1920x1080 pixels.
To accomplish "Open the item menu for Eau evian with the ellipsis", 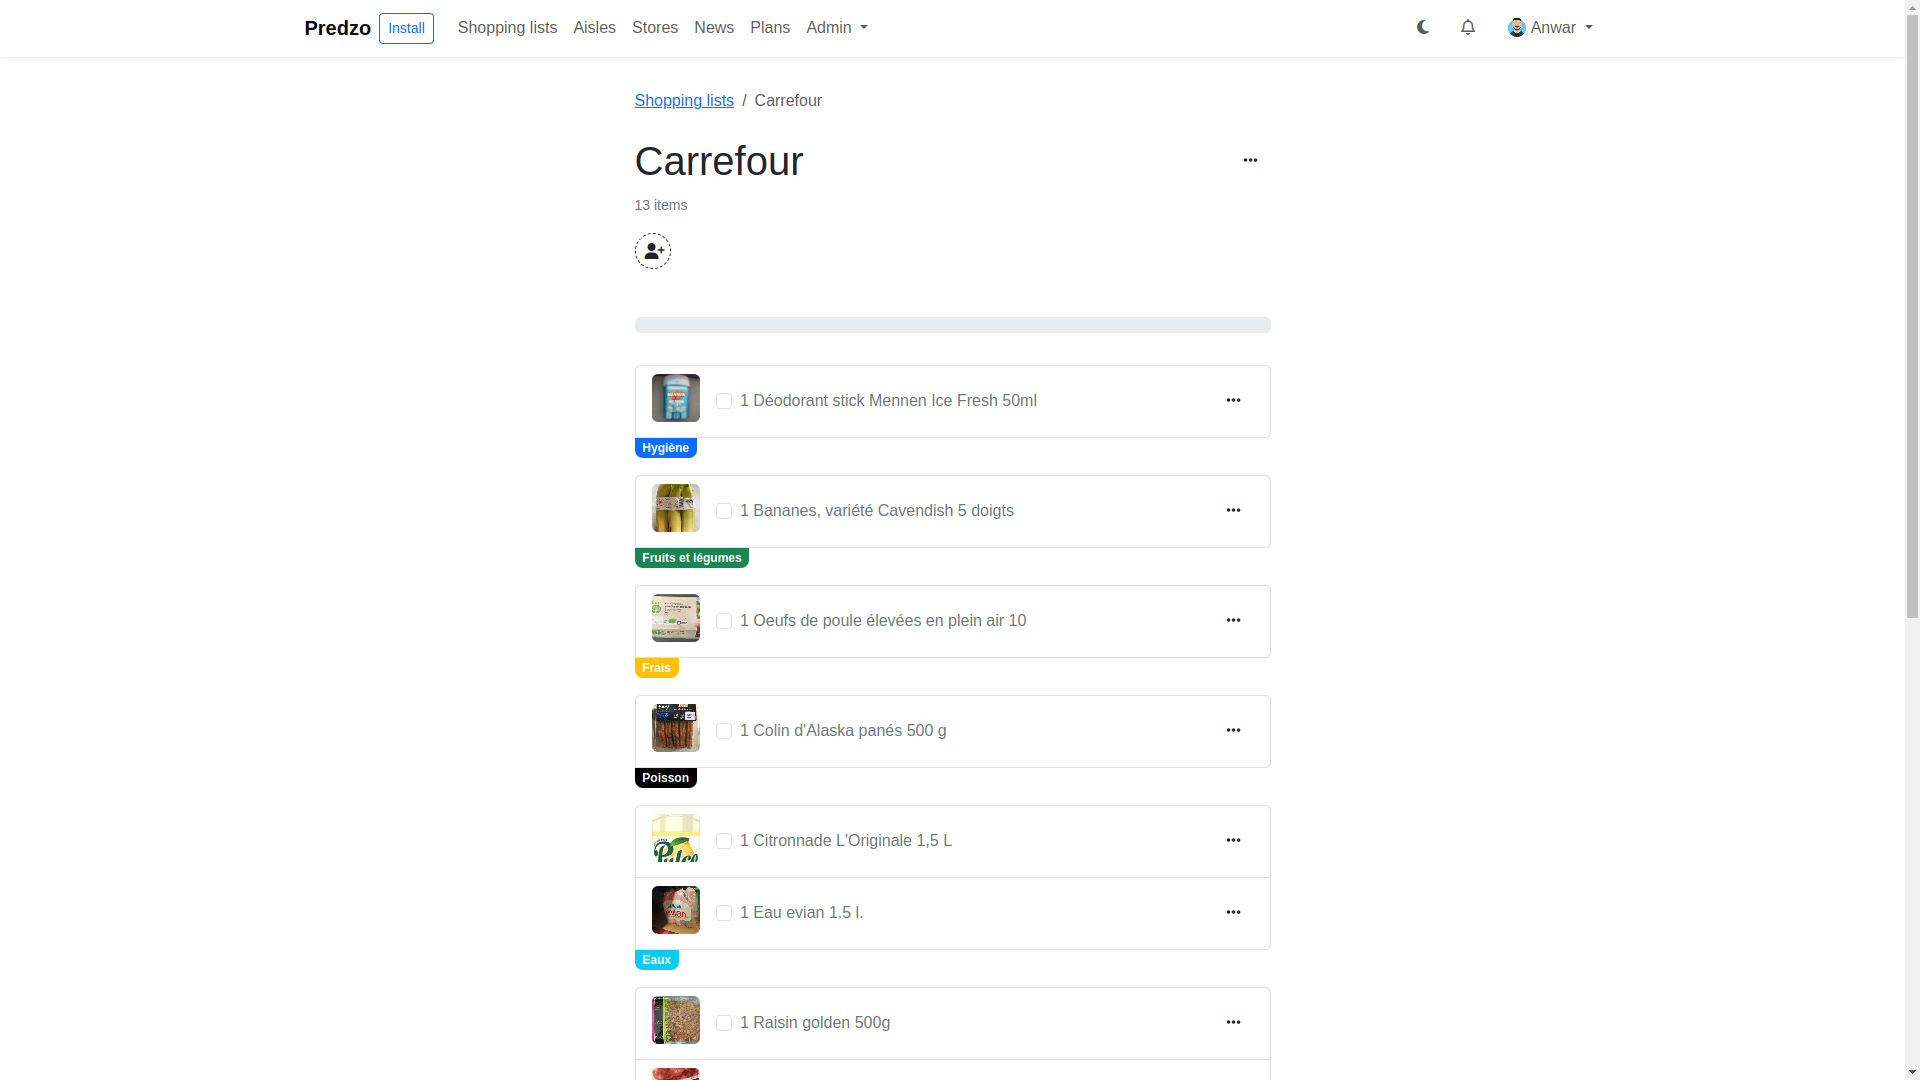I will pos(1233,912).
